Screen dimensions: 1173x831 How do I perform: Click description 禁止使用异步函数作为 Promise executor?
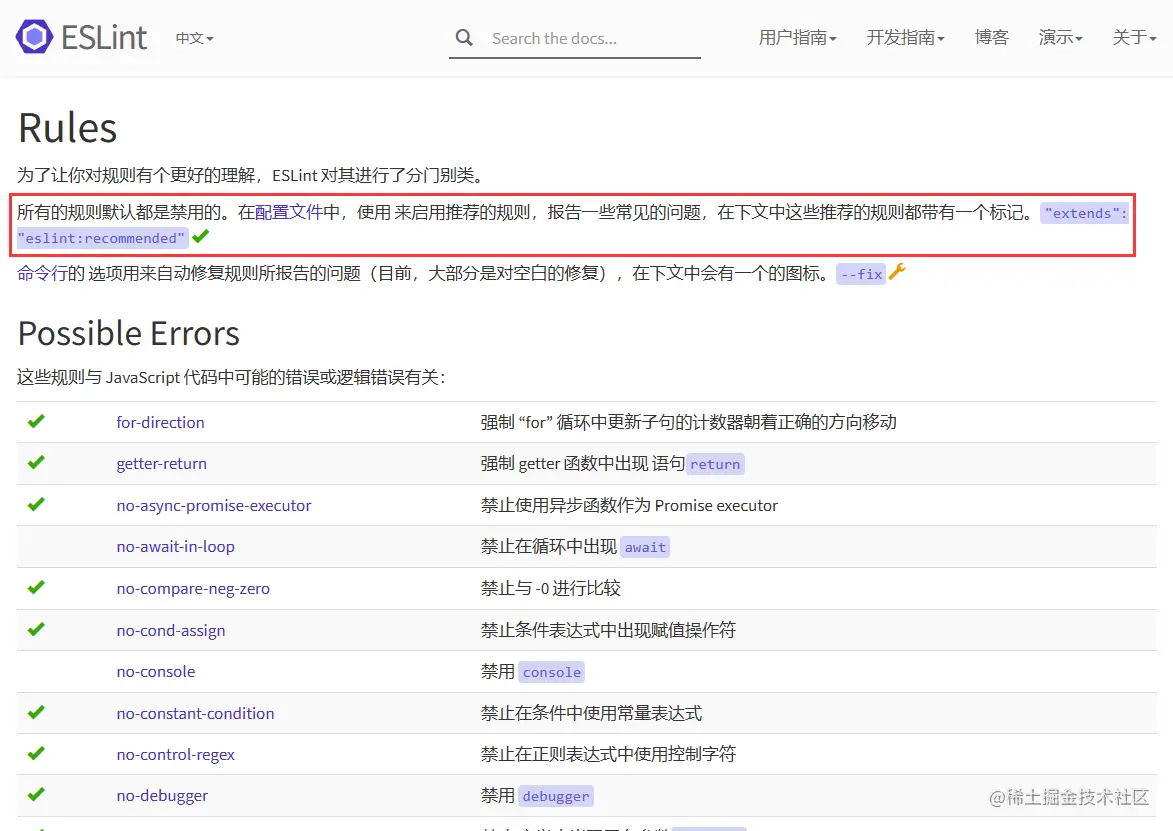pyautogui.click(x=629, y=506)
